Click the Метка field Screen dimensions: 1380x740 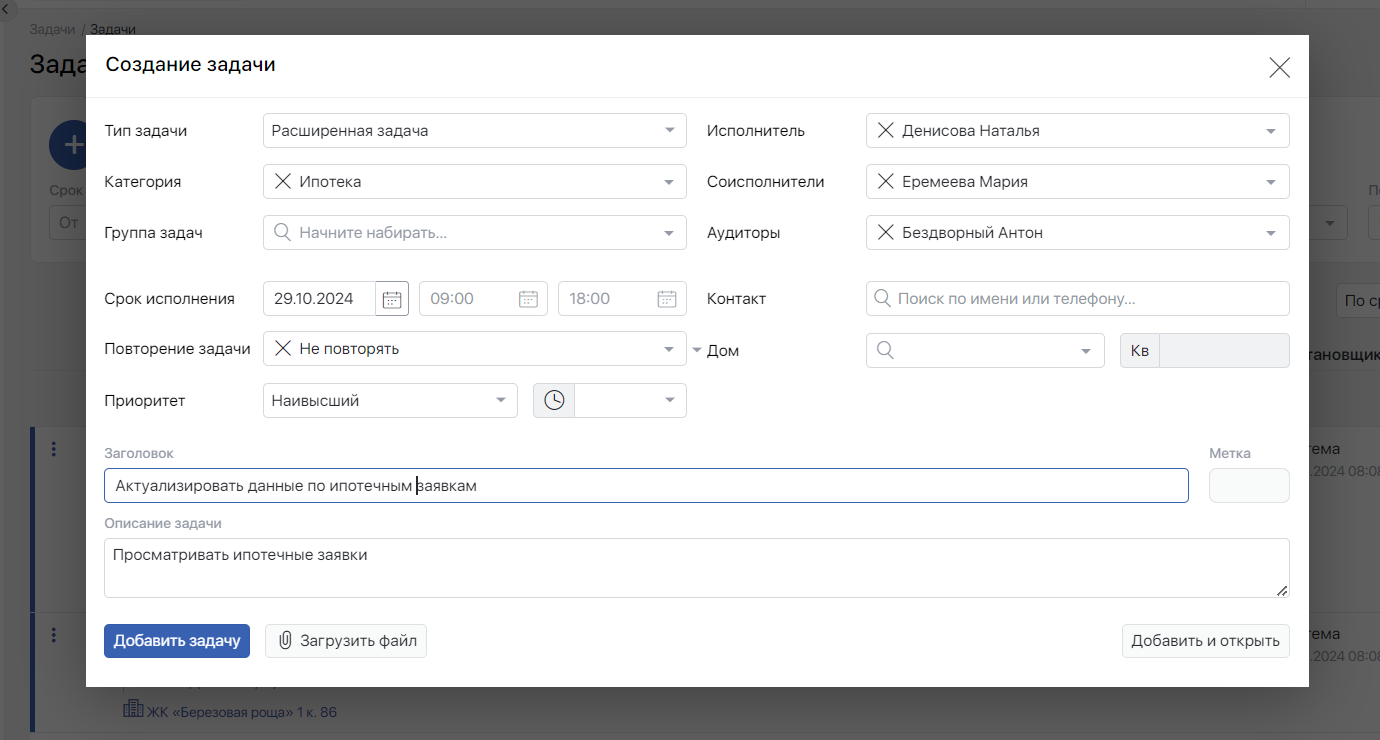pos(1249,486)
